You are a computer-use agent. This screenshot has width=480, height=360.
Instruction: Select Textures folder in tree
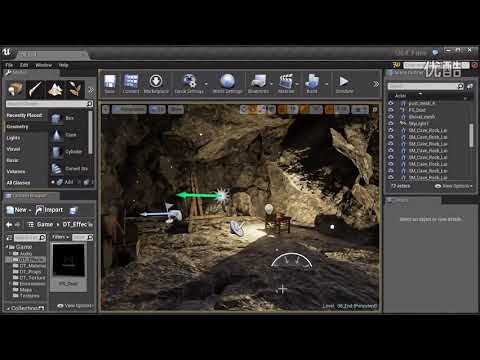(x=29, y=296)
